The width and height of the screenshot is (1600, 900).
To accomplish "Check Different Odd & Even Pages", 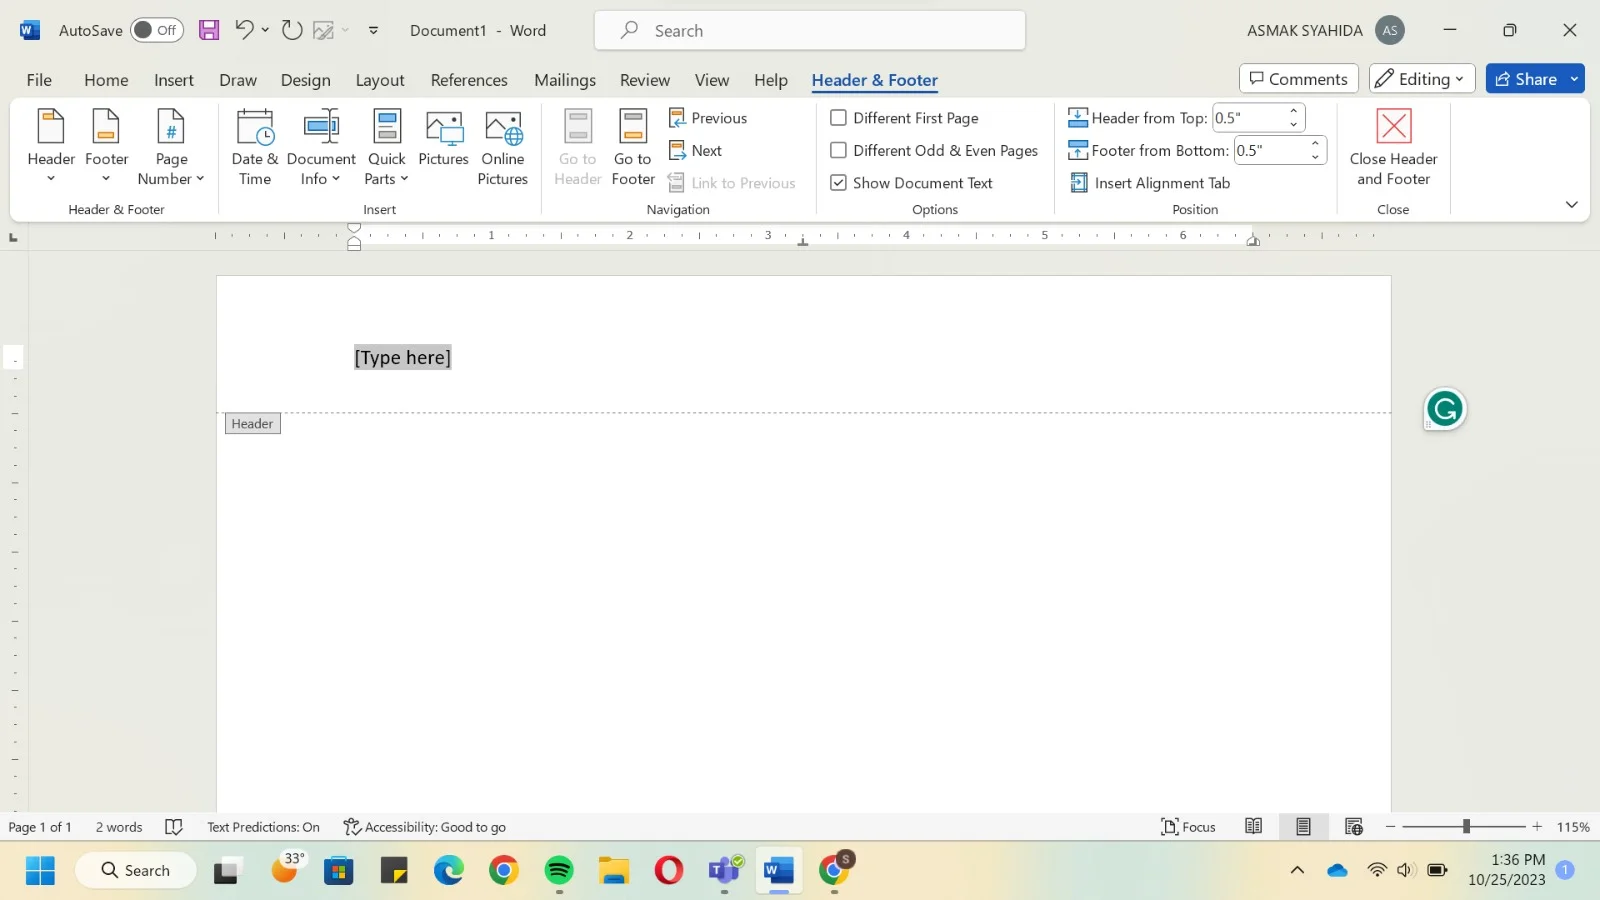I will point(839,151).
